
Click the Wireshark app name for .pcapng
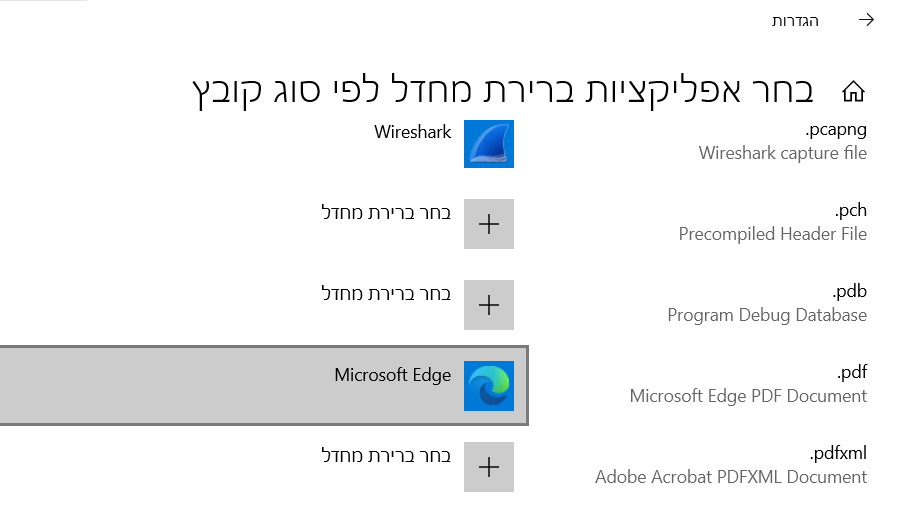coord(413,132)
